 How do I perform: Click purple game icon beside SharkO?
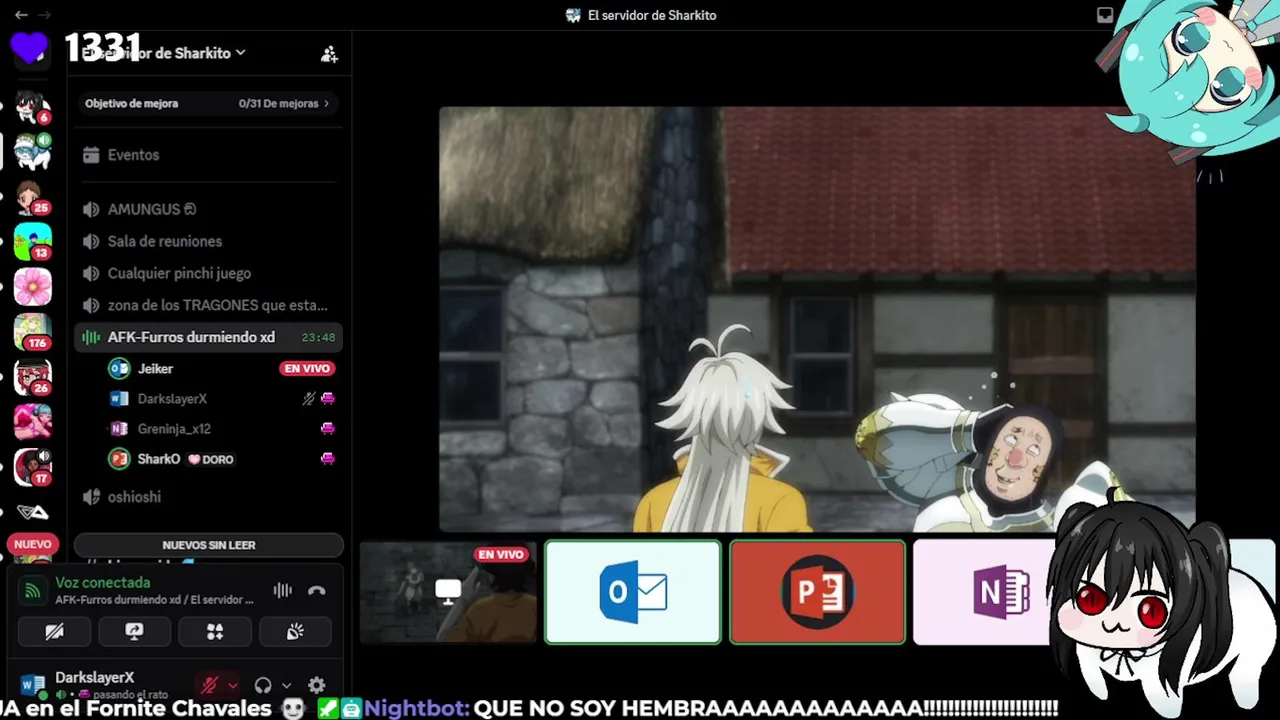pyautogui.click(x=327, y=459)
